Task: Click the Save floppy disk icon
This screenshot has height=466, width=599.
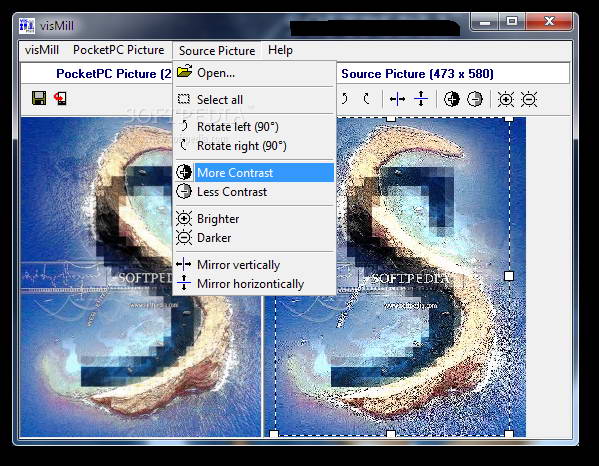Action: [39, 98]
